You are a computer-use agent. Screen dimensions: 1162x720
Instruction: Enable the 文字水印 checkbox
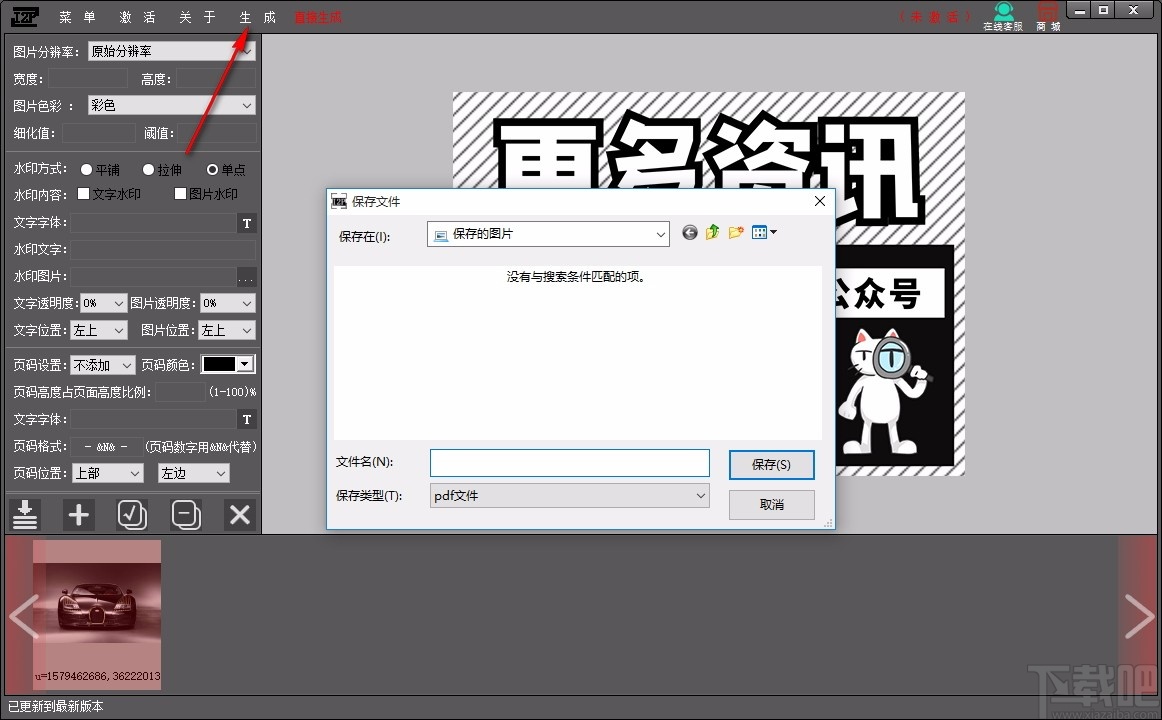[84, 193]
